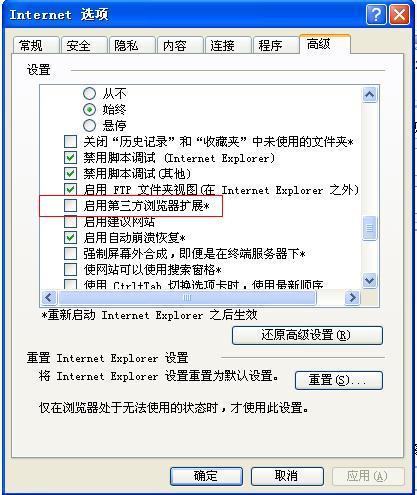Click the 还原高级设置 button
The image size is (417, 495).
[307, 335]
